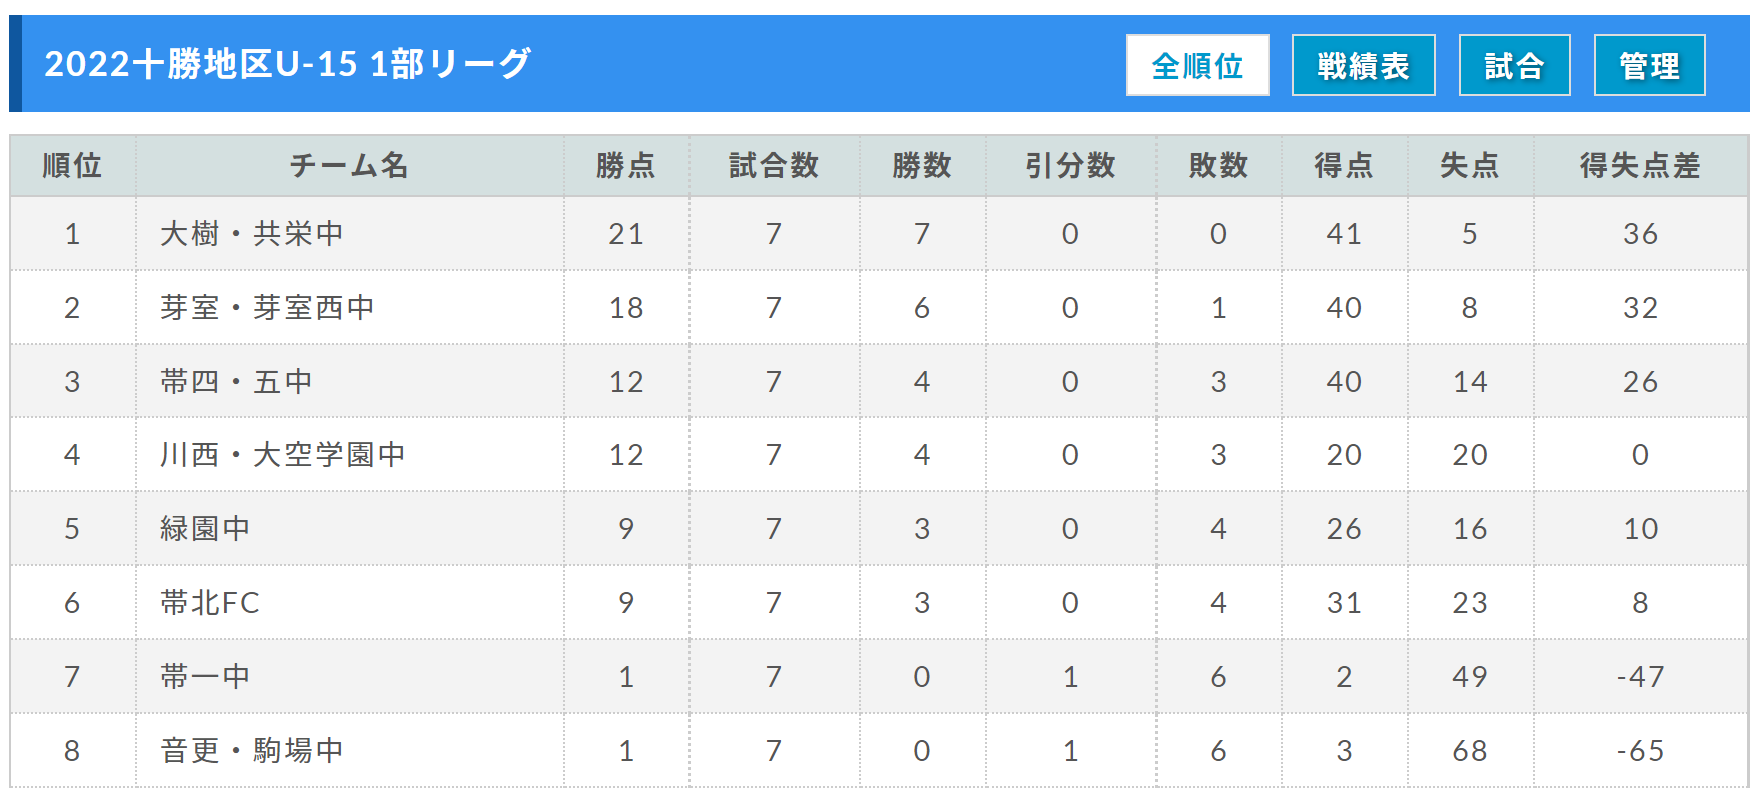Screen dimensions: 1752x795
Task: Click the 管理 button
Action: click(1649, 65)
